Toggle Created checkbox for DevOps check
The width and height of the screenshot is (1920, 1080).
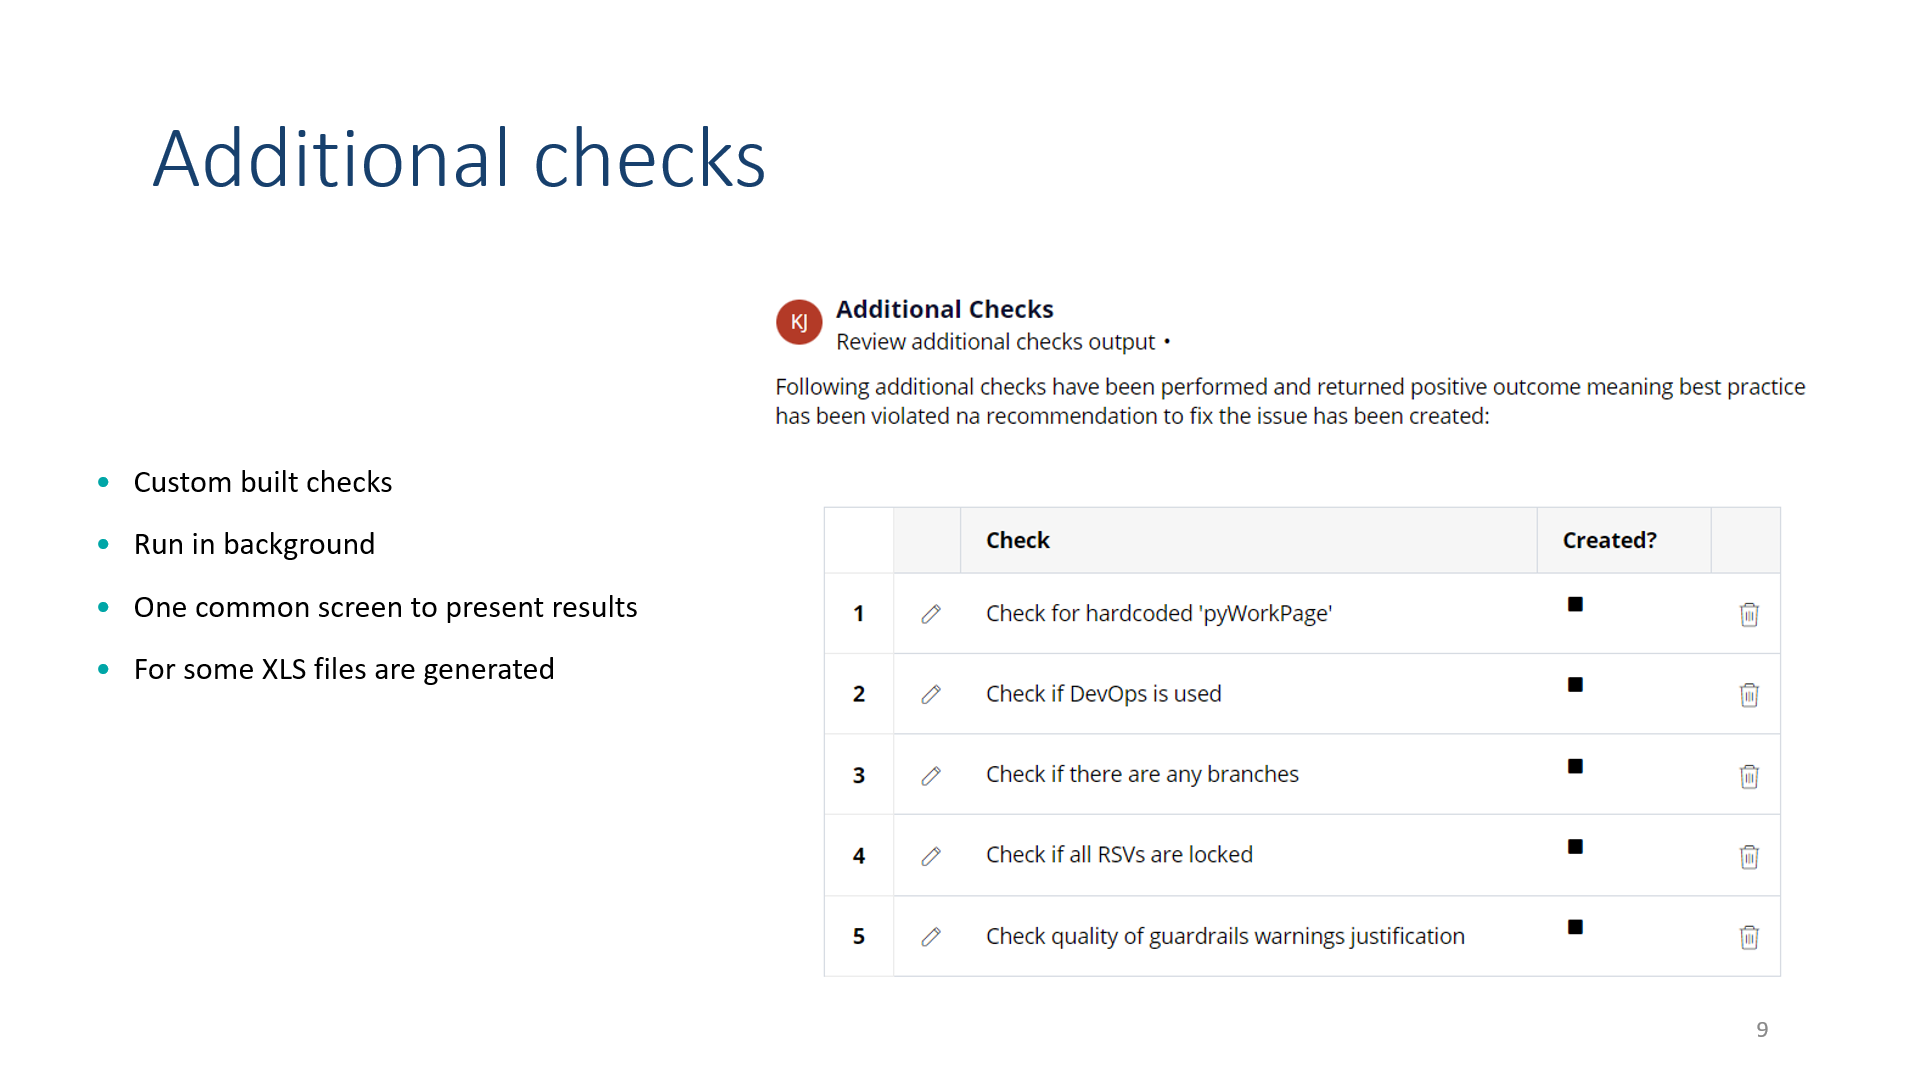[1575, 685]
